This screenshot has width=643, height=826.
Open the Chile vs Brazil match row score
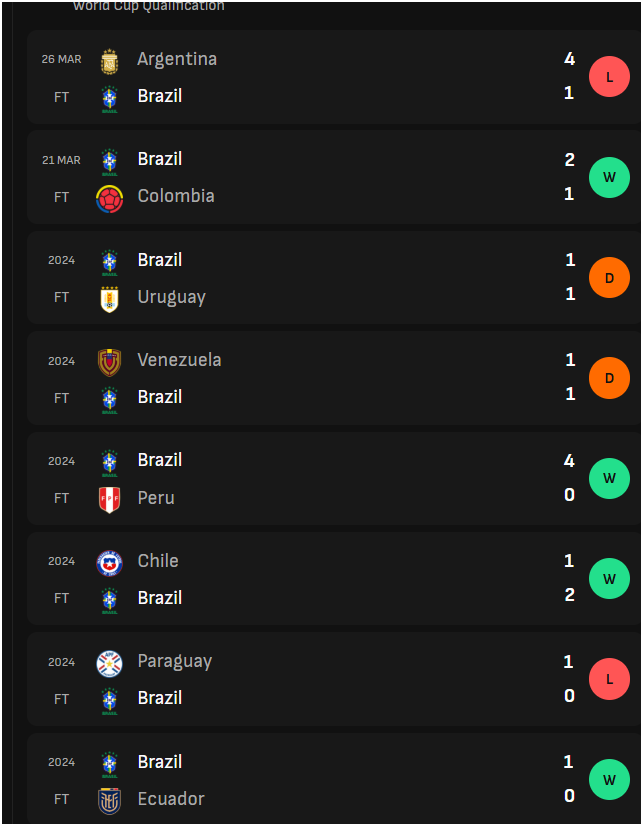click(569, 578)
